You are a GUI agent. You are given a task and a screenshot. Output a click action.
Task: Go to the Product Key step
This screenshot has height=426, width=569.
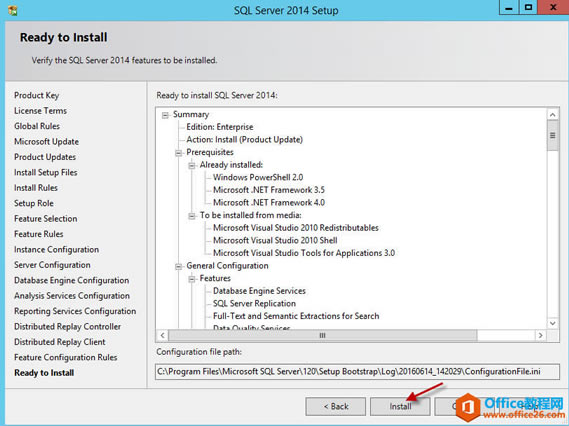[36, 95]
